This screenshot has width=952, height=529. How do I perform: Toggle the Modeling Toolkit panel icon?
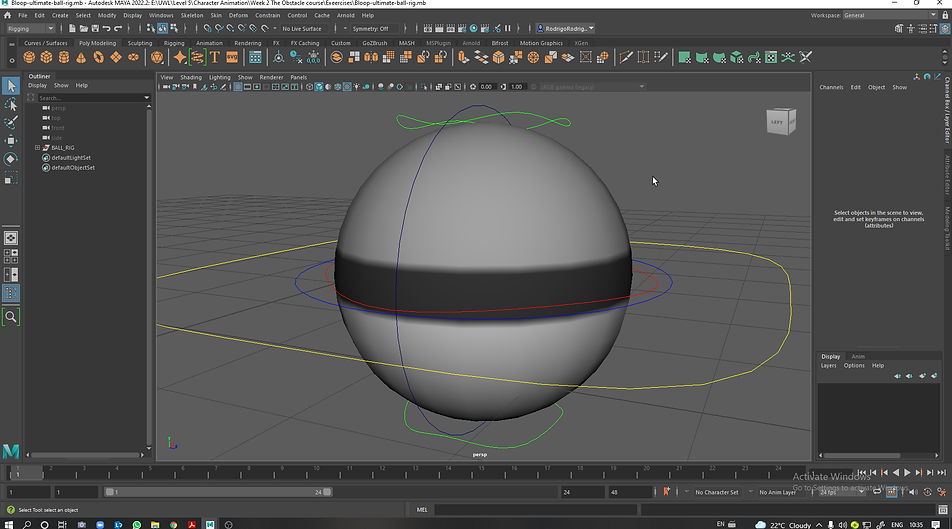(899, 29)
